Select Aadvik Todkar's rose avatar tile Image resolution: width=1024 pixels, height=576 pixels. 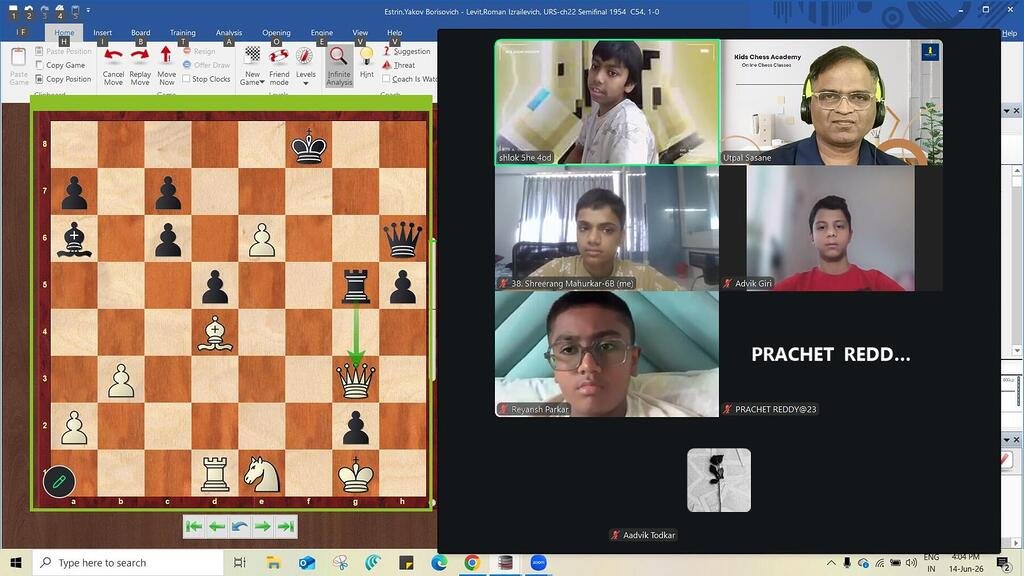[719, 480]
